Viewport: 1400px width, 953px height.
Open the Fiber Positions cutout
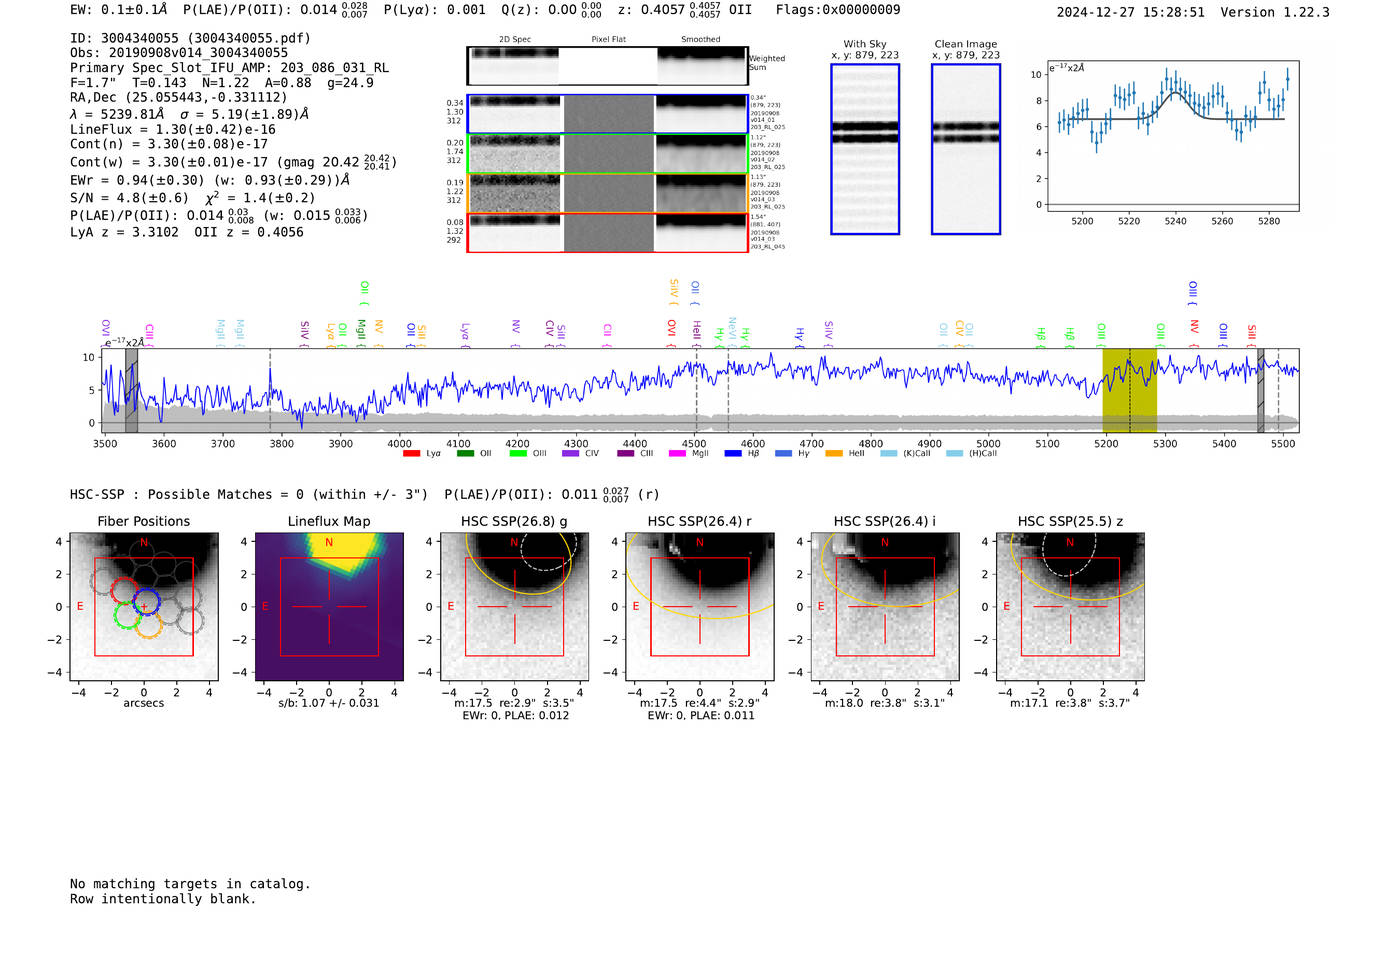click(x=144, y=607)
